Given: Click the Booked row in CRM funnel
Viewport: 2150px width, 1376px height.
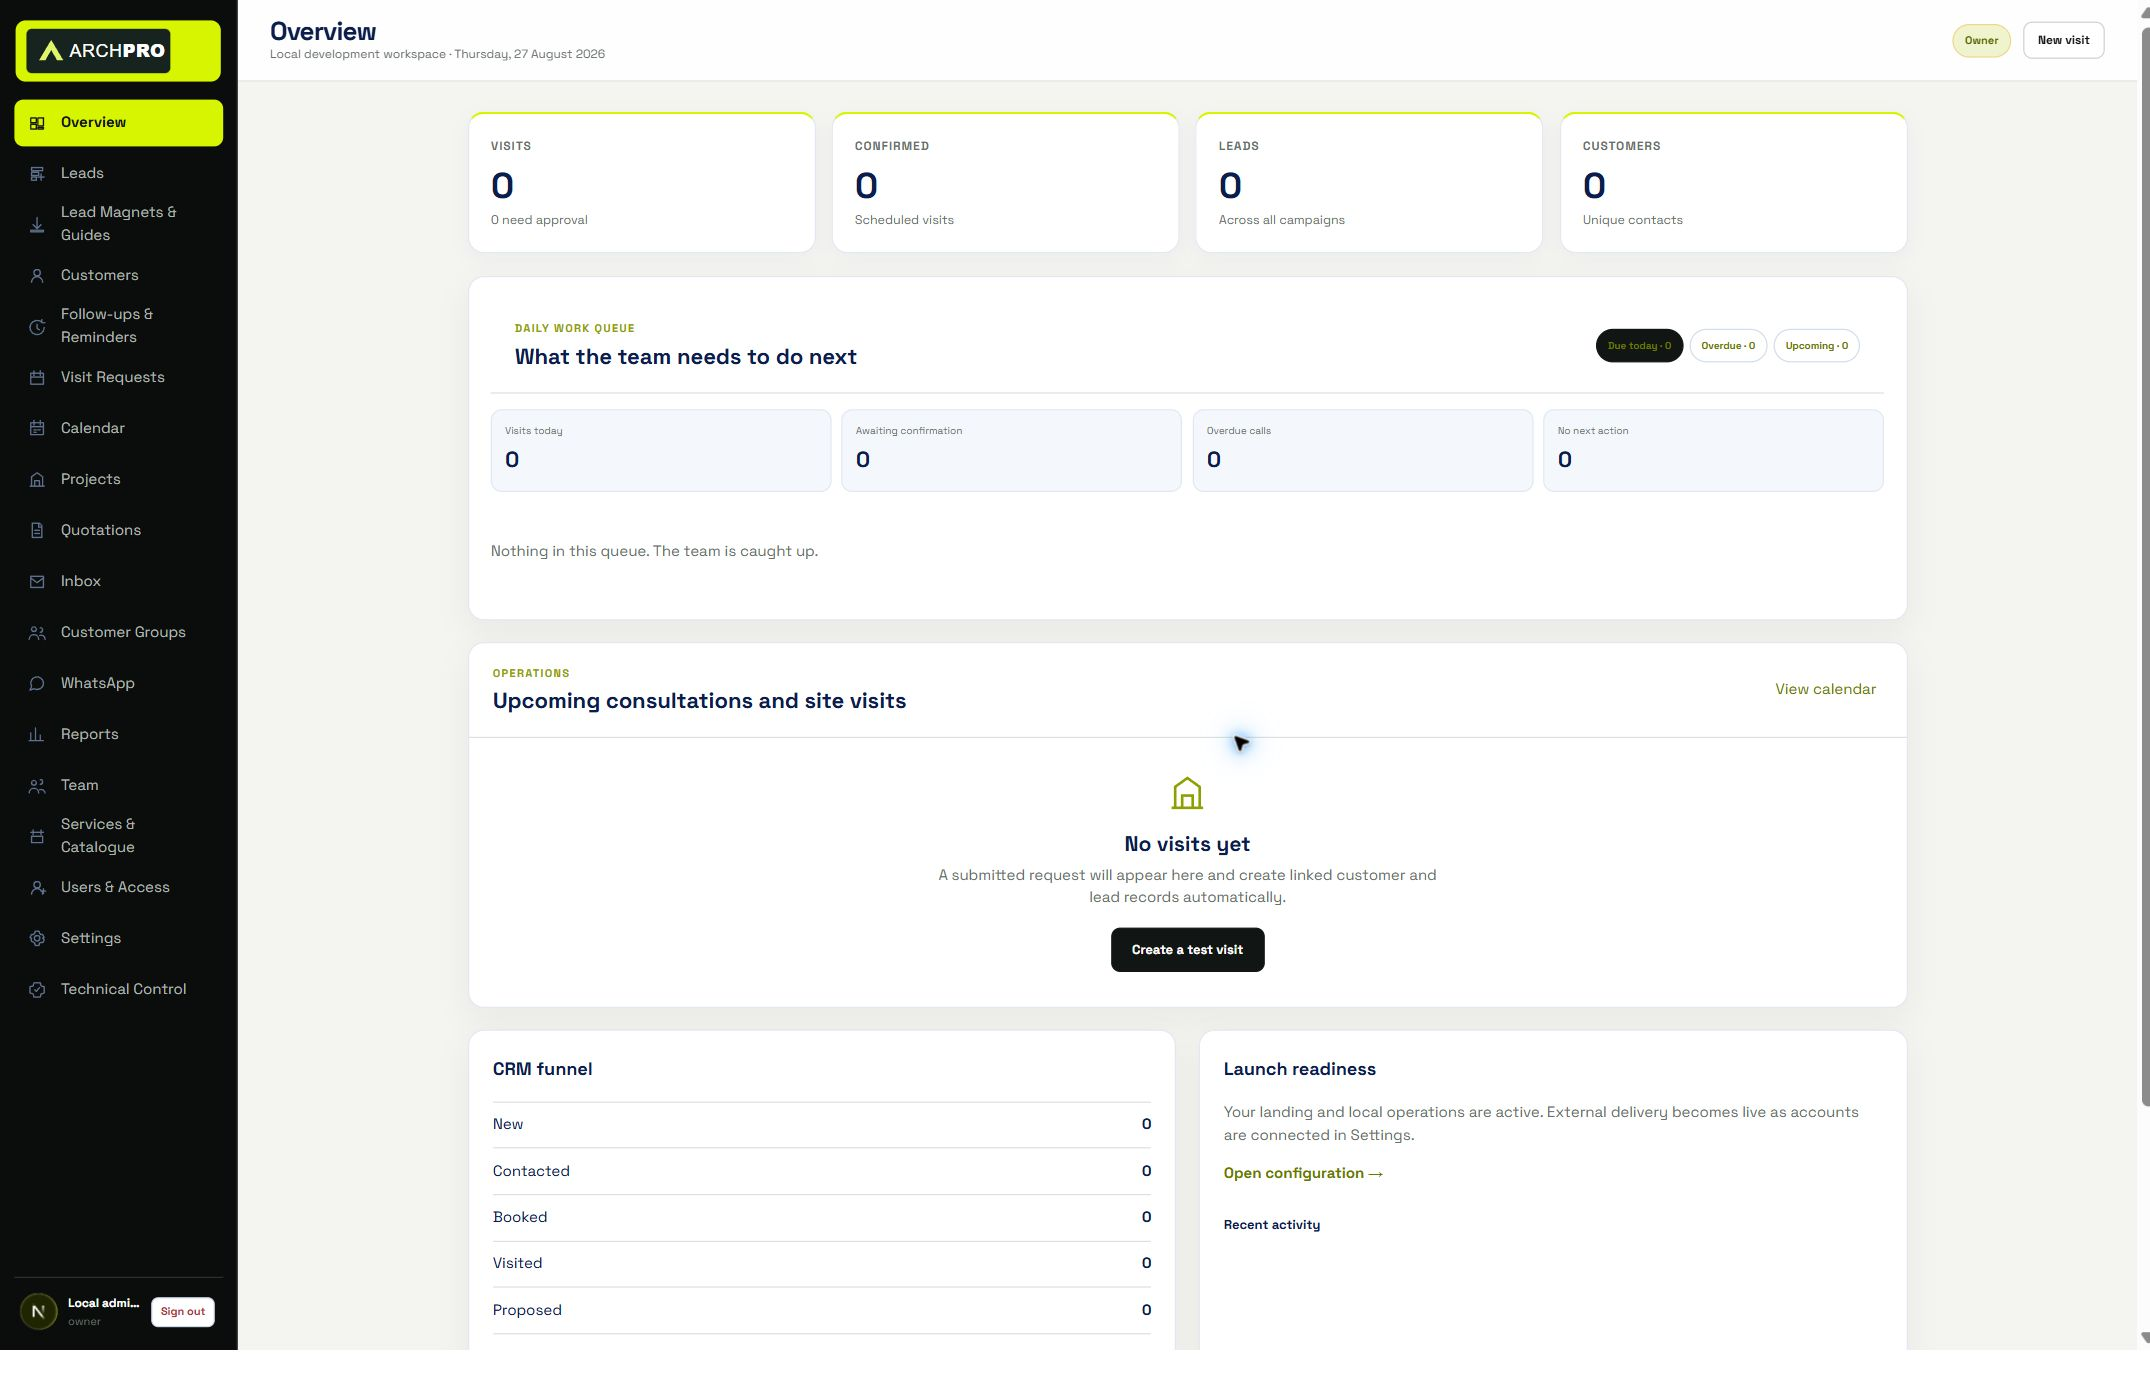Looking at the screenshot, I should pos(822,1218).
